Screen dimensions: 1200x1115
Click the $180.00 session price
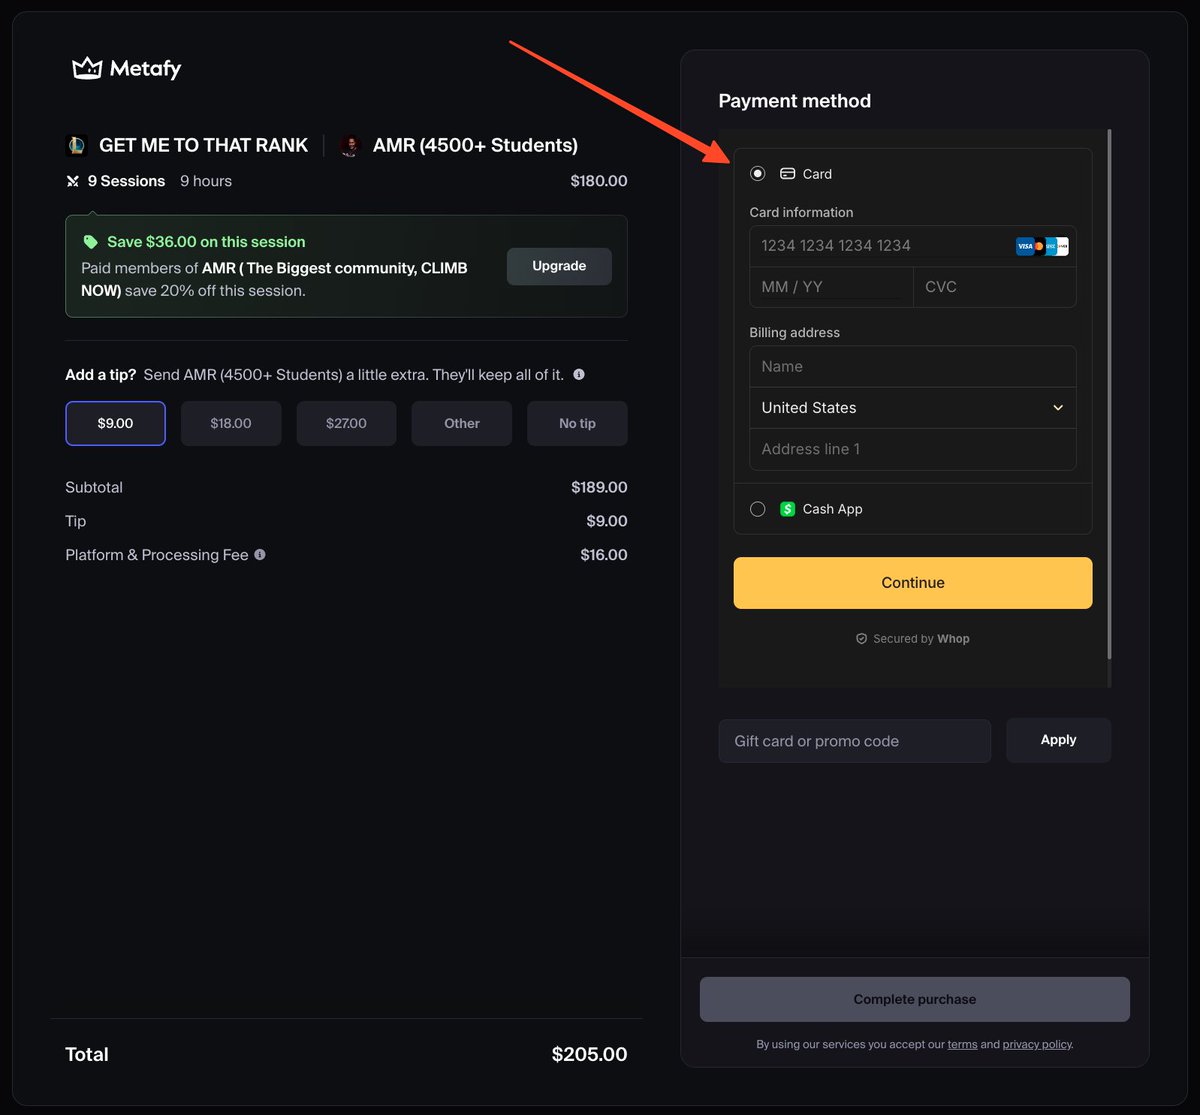point(599,181)
